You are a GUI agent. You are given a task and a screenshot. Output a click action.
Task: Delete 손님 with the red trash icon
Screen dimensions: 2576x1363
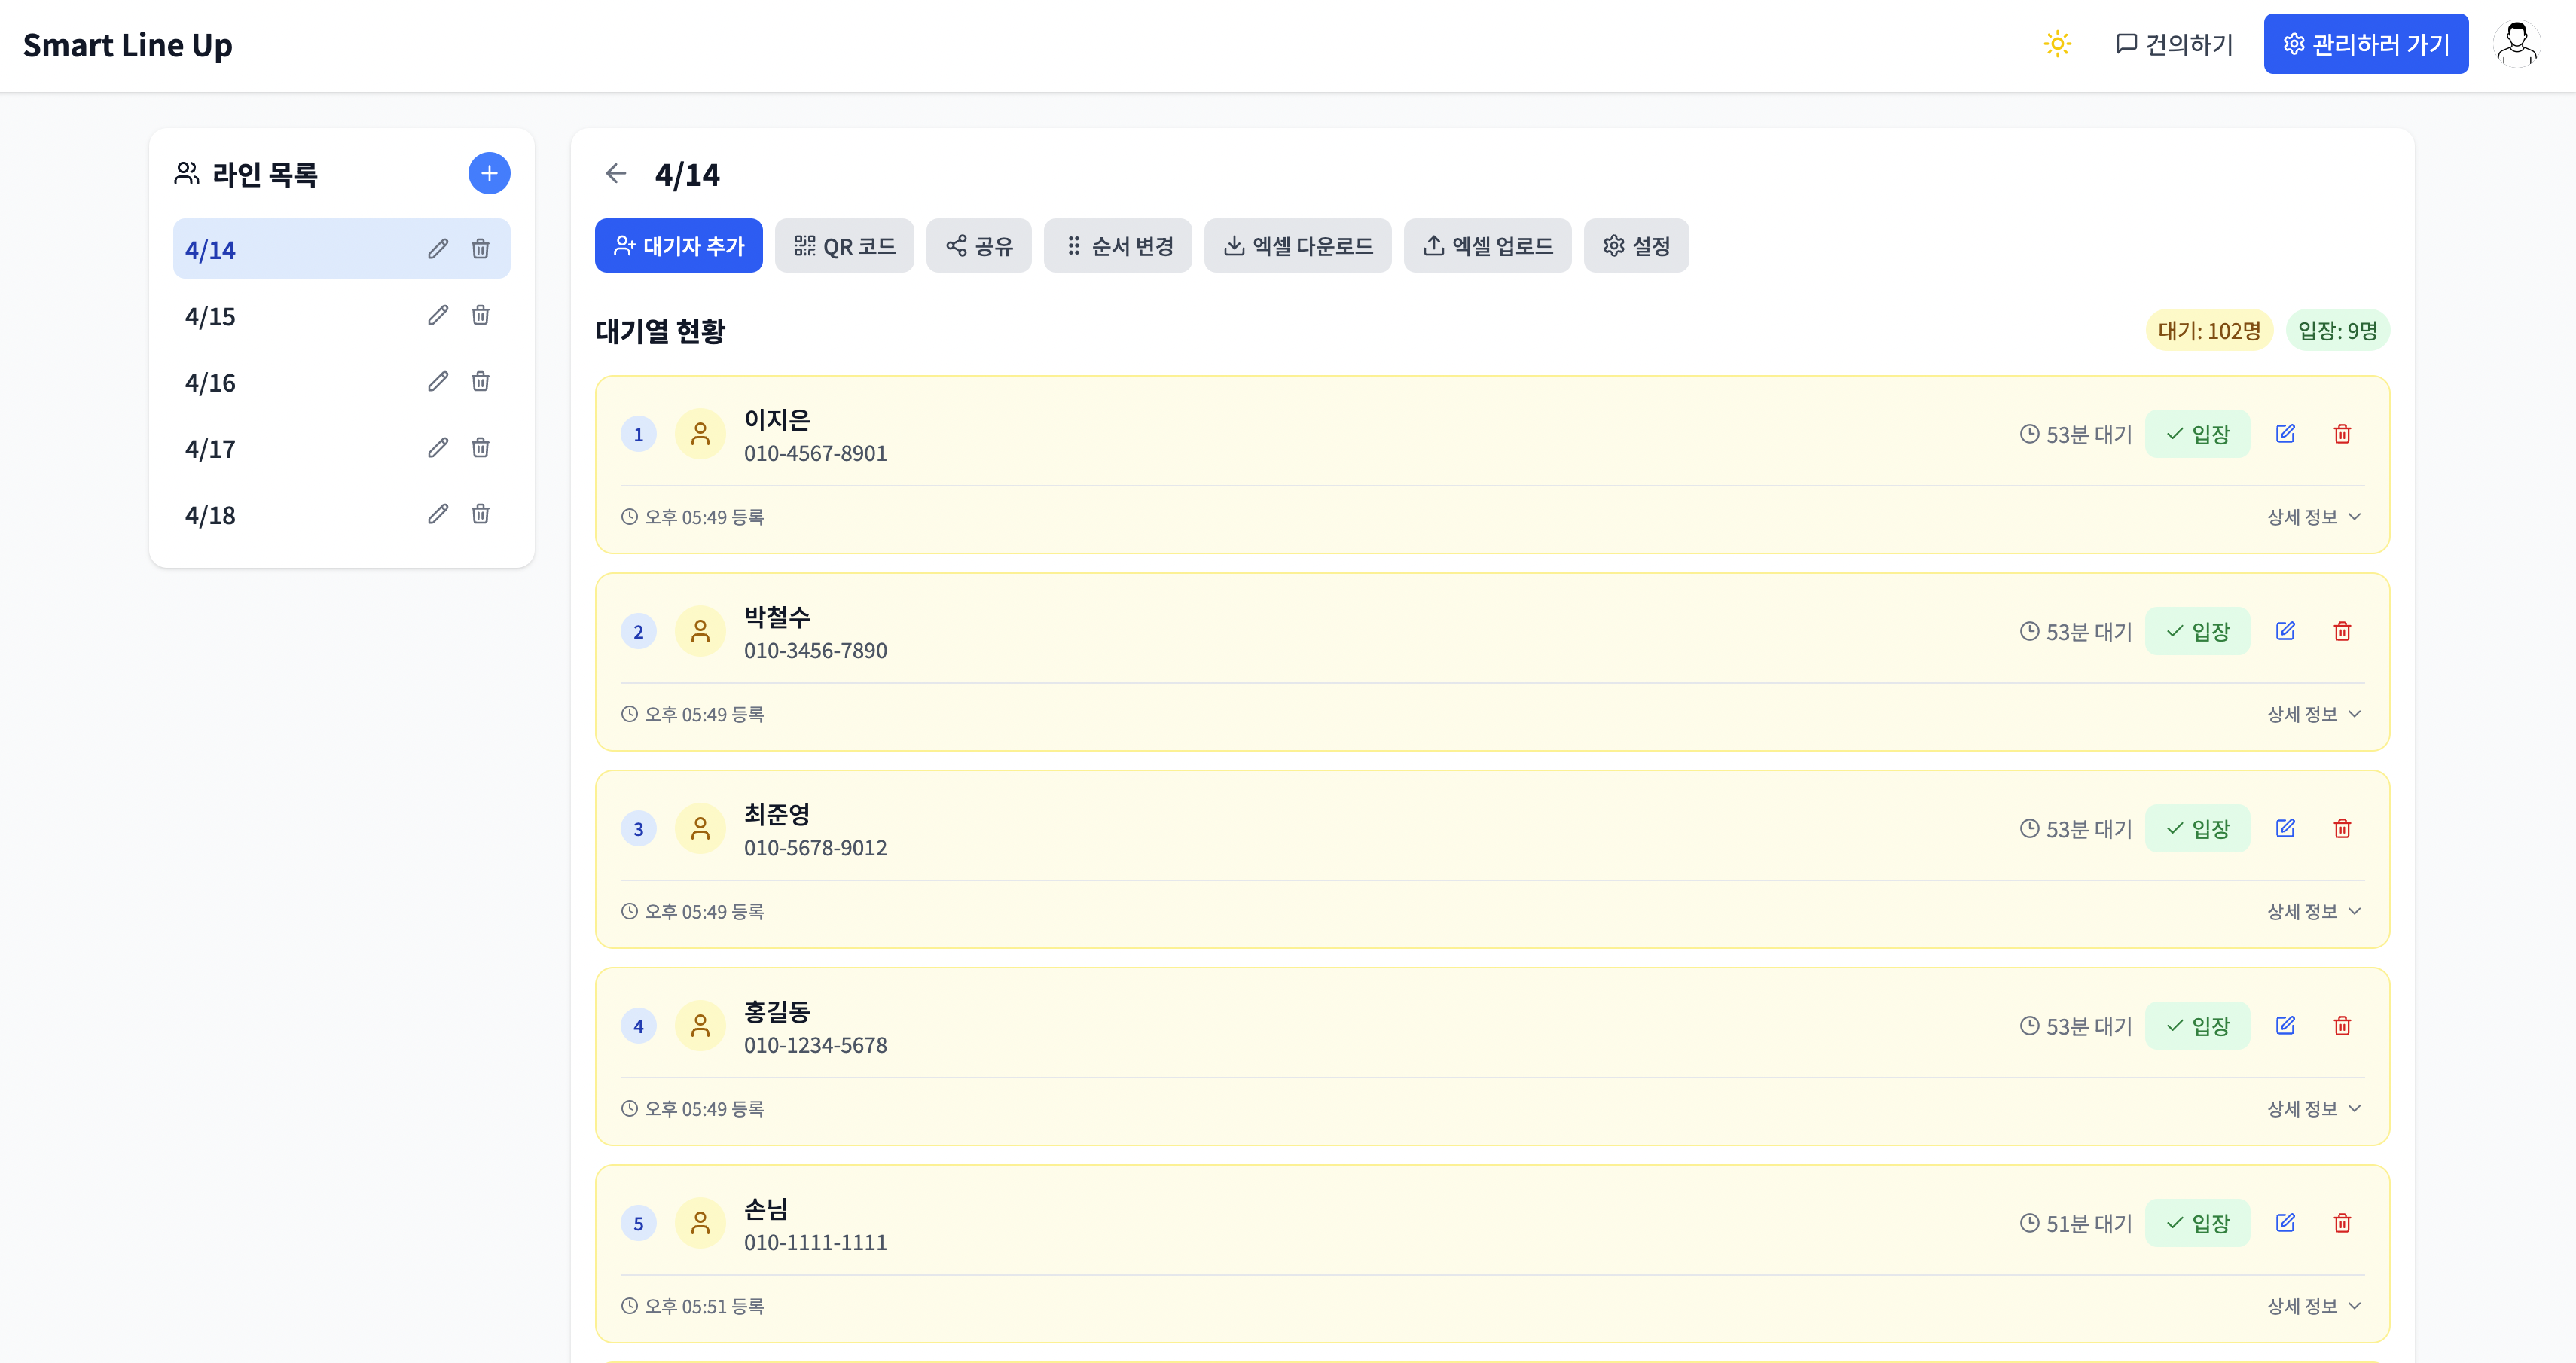[x=2342, y=1223]
